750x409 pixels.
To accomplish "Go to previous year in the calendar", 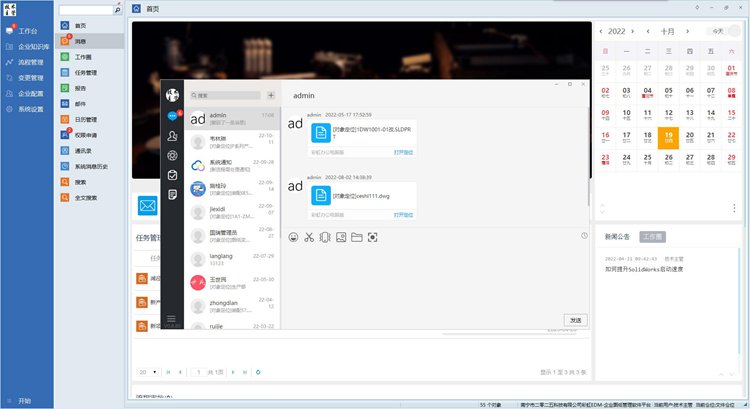I will [x=601, y=31].
